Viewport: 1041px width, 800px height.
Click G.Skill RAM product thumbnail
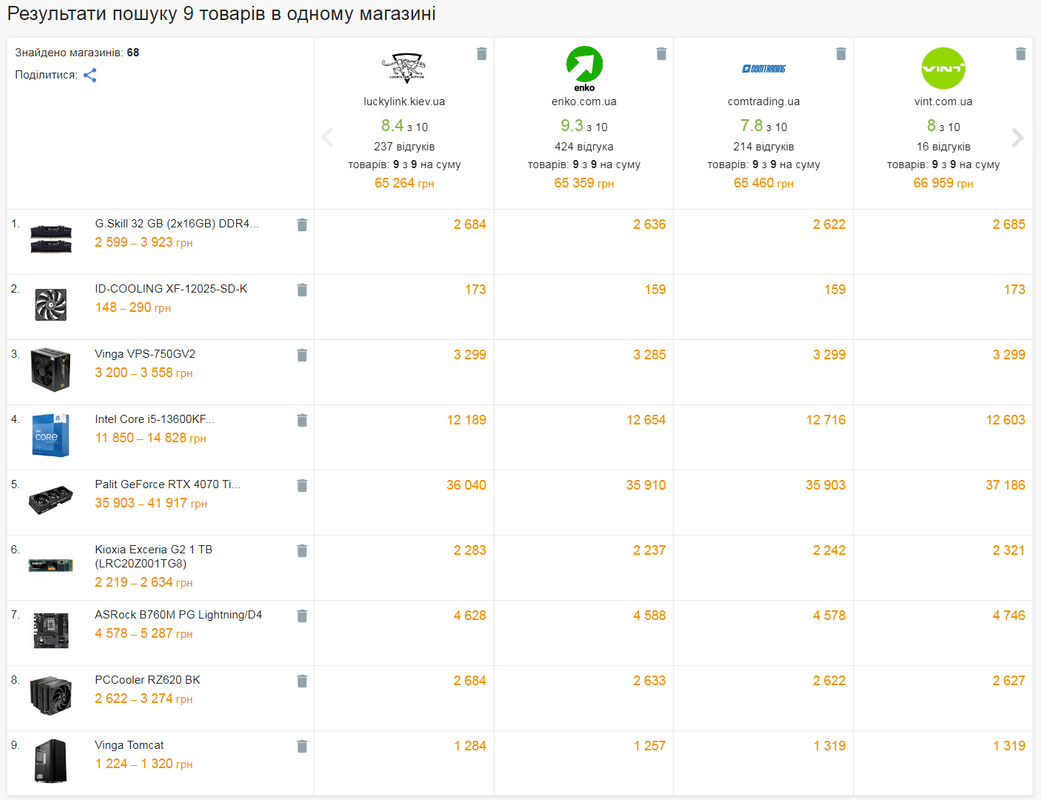[x=51, y=239]
